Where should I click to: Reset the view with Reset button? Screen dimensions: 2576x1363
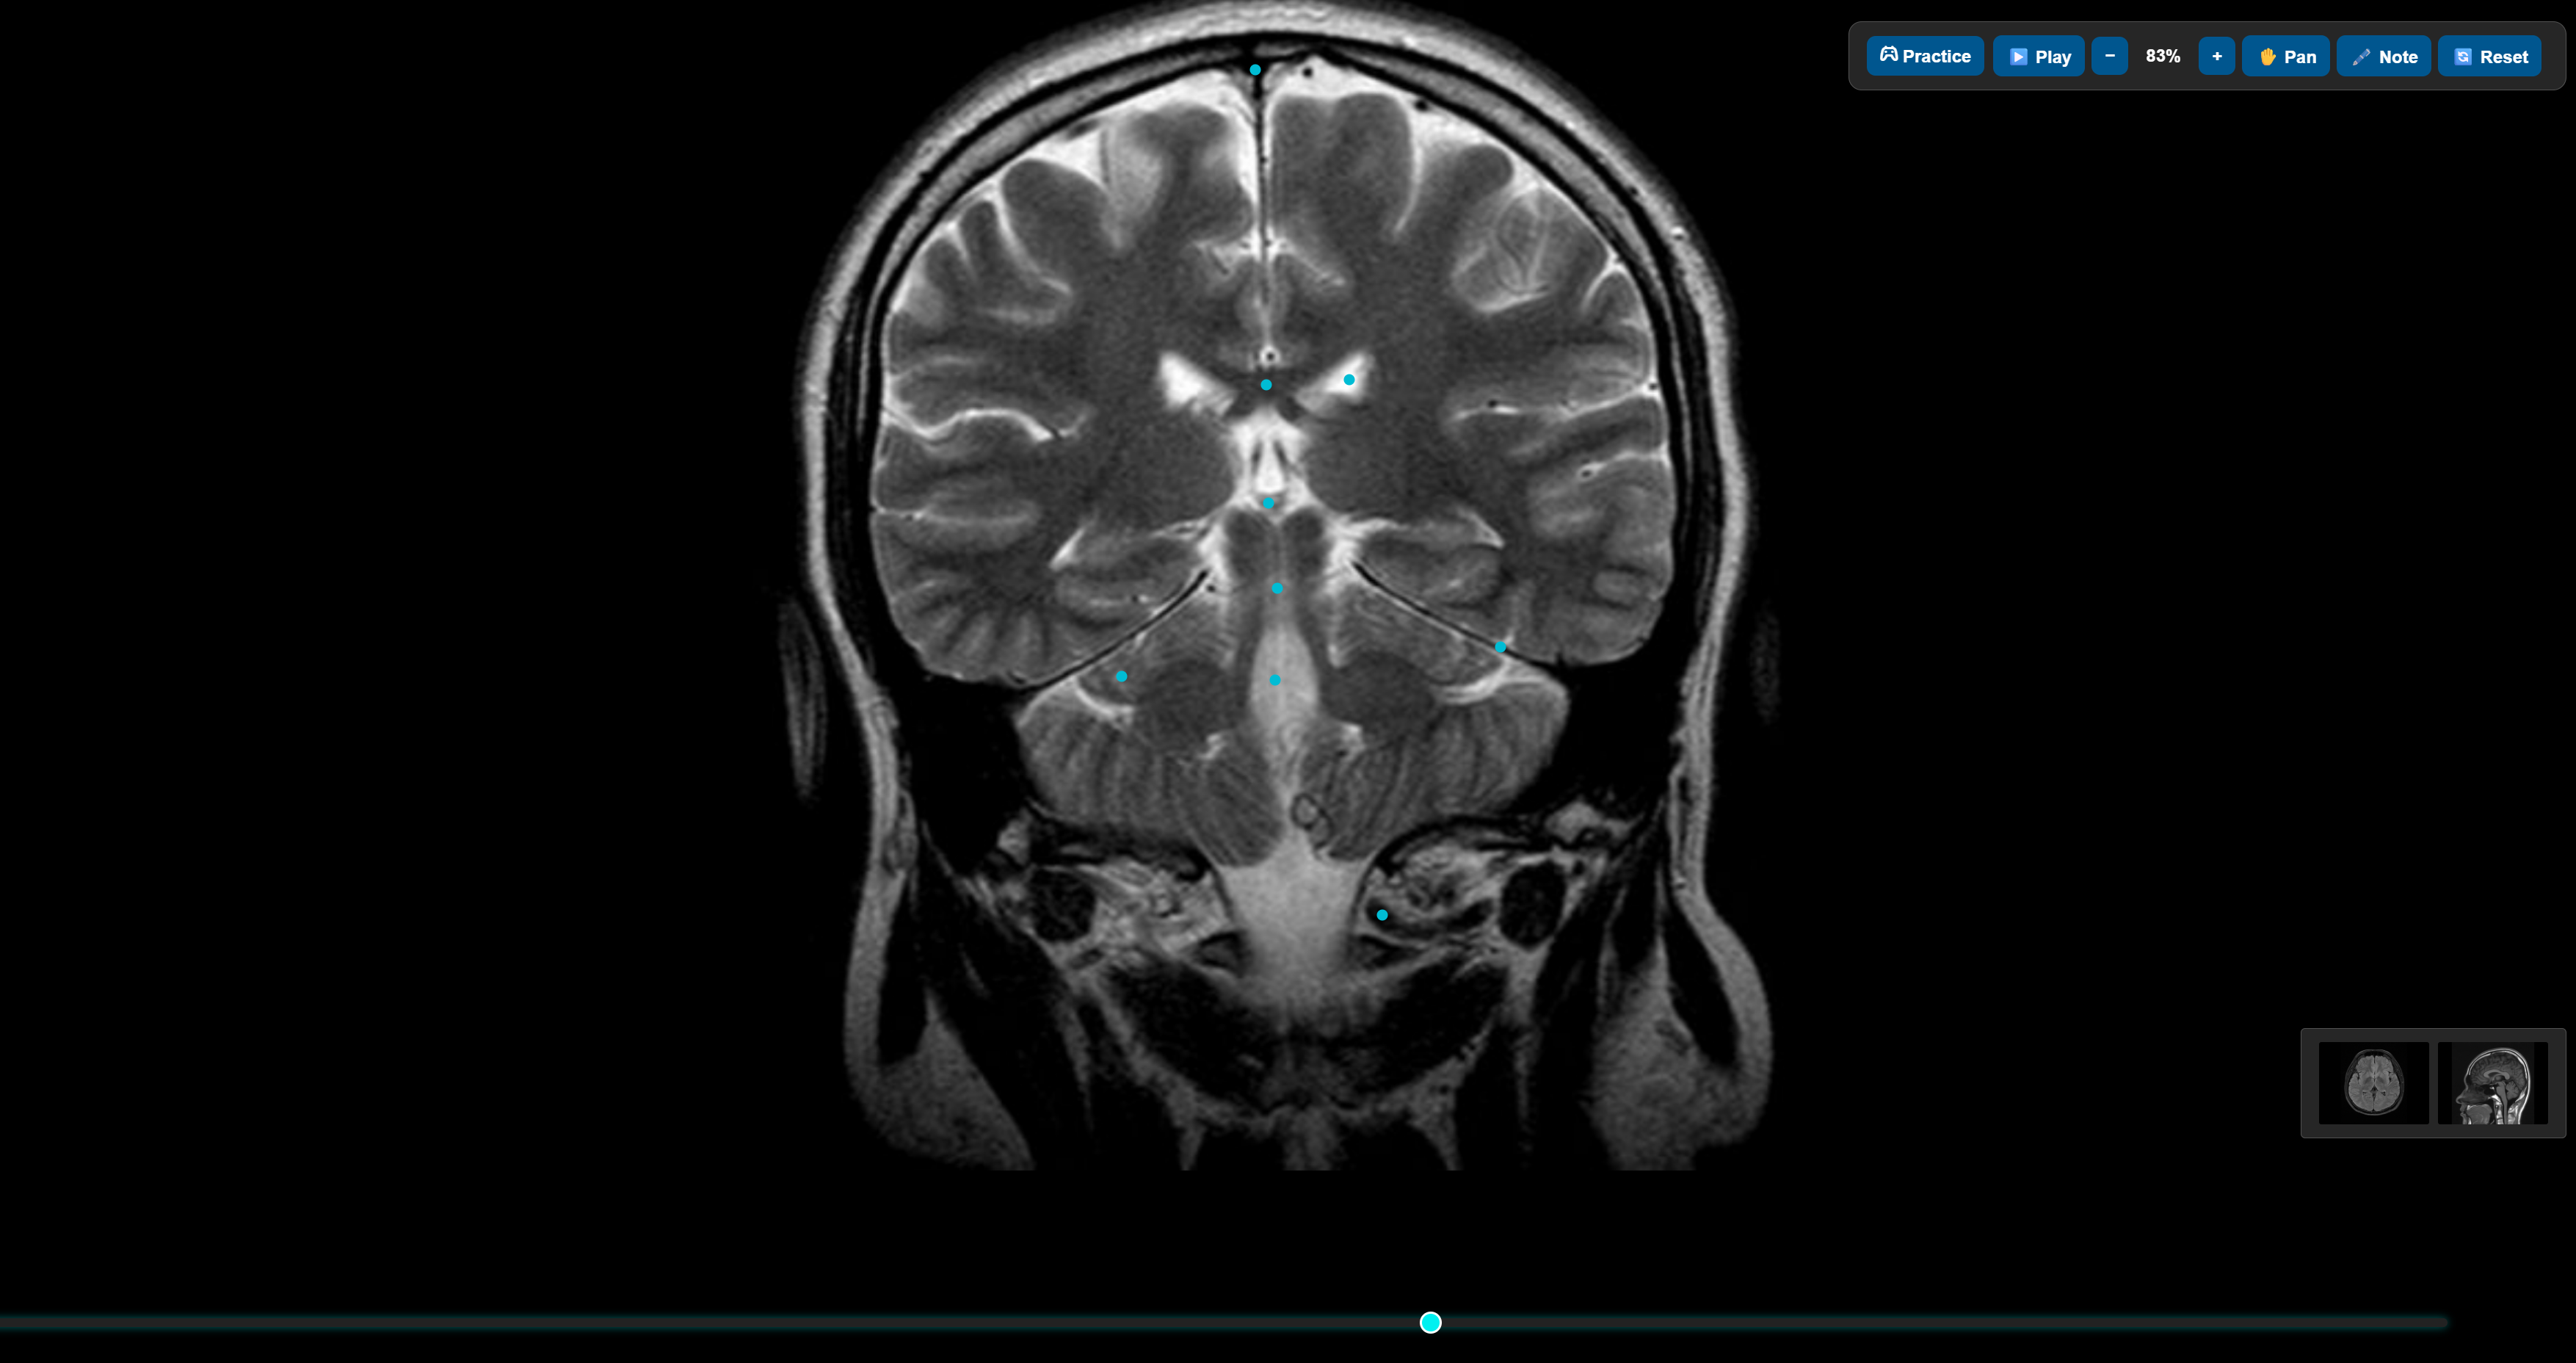point(2489,57)
